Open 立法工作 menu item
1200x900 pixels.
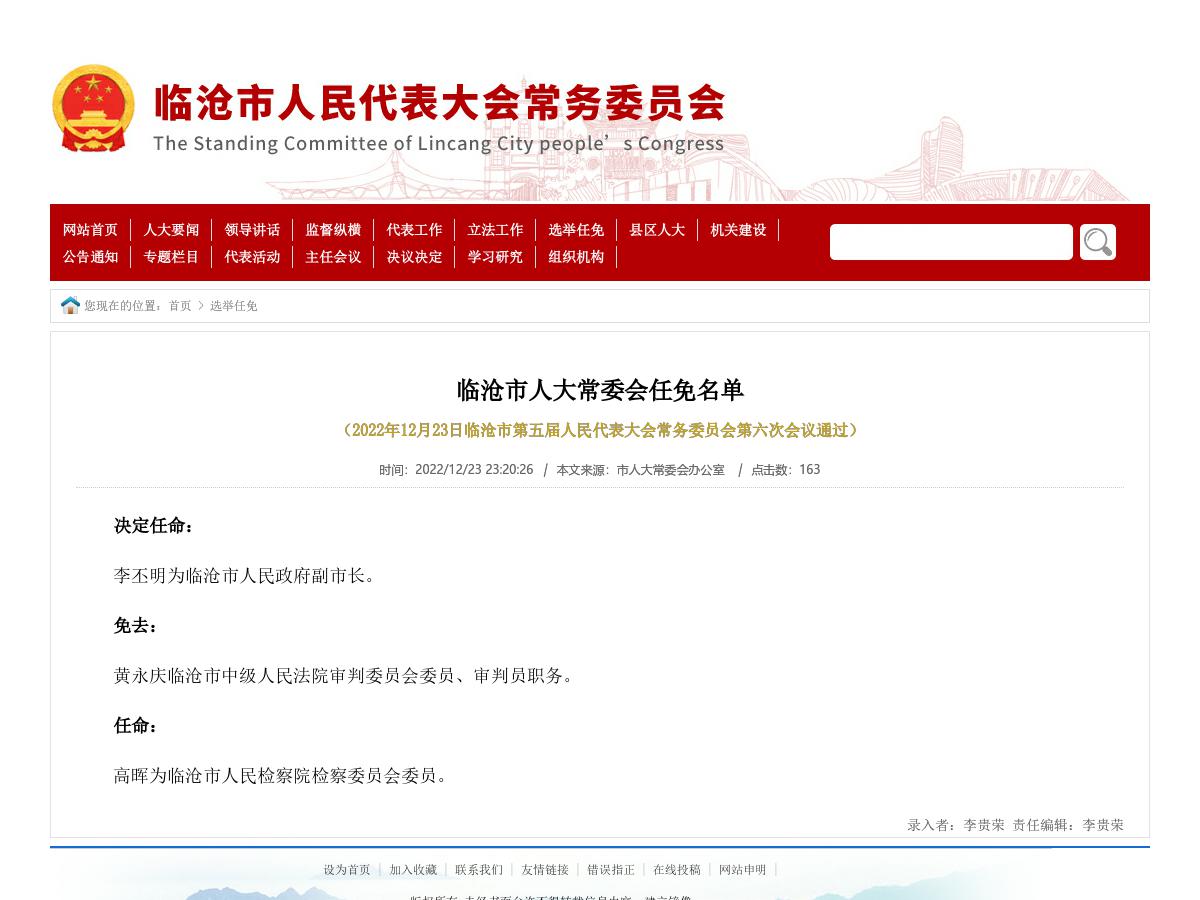click(495, 230)
